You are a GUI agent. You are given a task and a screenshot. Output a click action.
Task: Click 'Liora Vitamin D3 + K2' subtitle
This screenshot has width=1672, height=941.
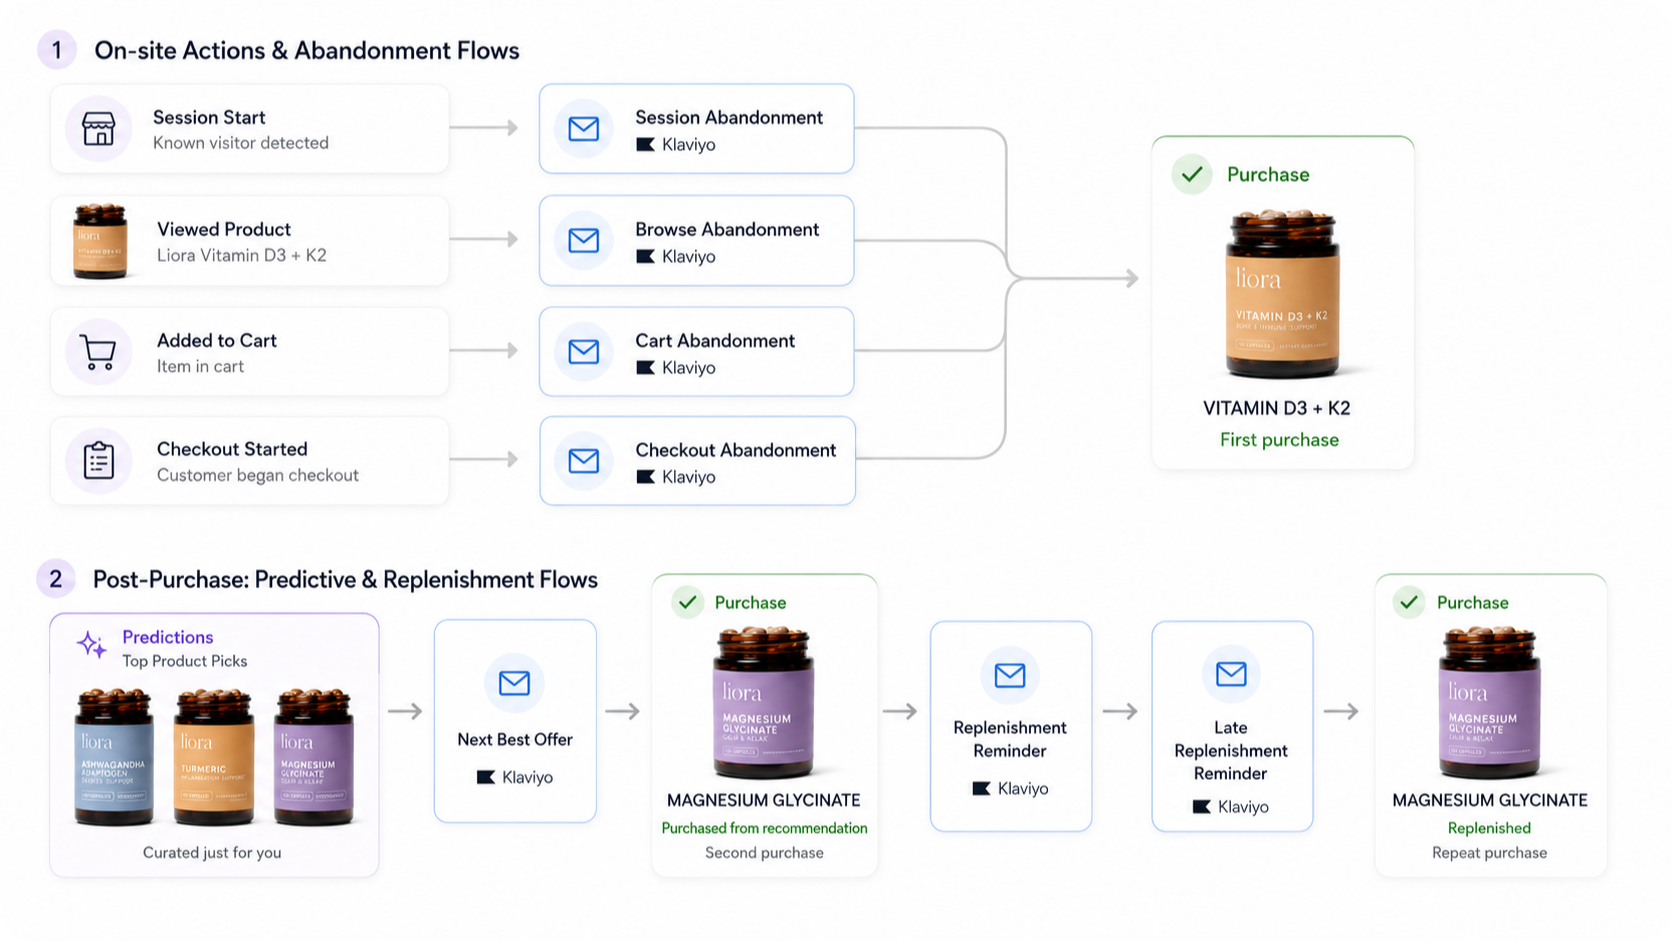pos(242,255)
